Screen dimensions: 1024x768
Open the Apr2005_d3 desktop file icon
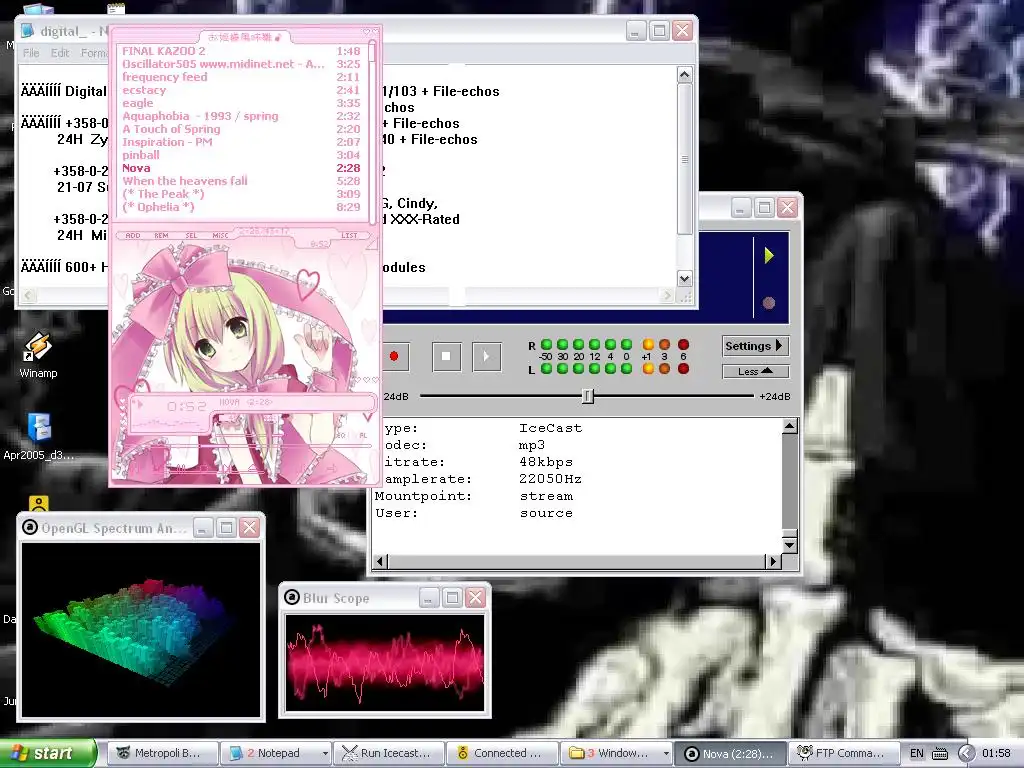(39, 436)
